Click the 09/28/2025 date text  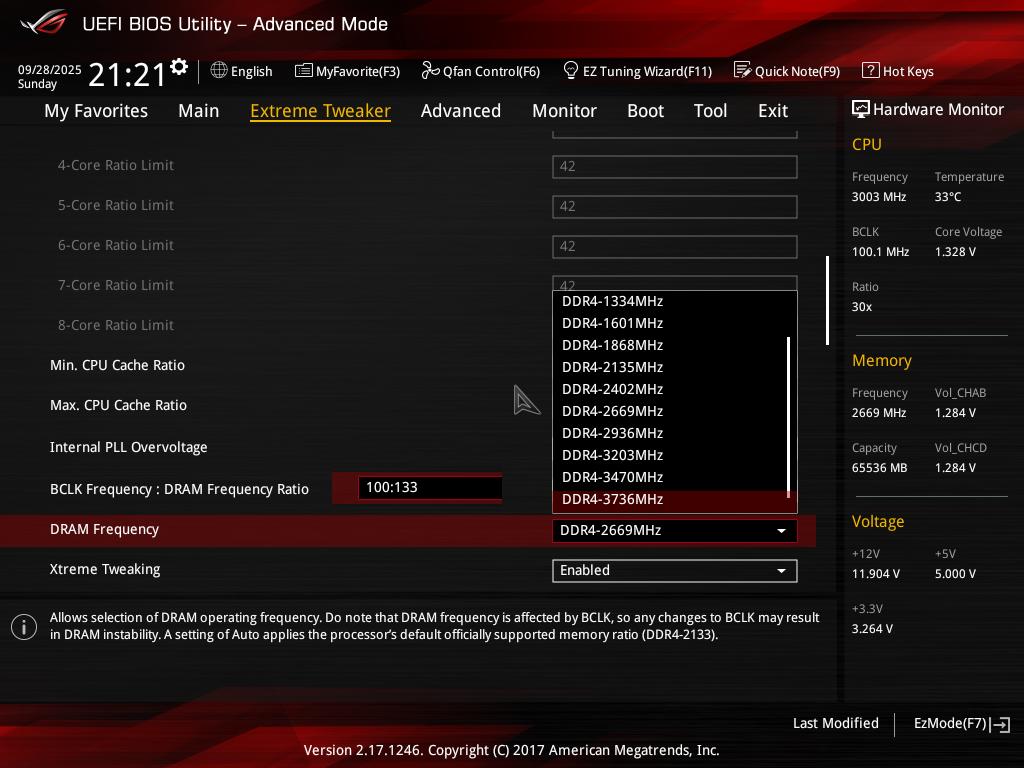click(50, 70)
